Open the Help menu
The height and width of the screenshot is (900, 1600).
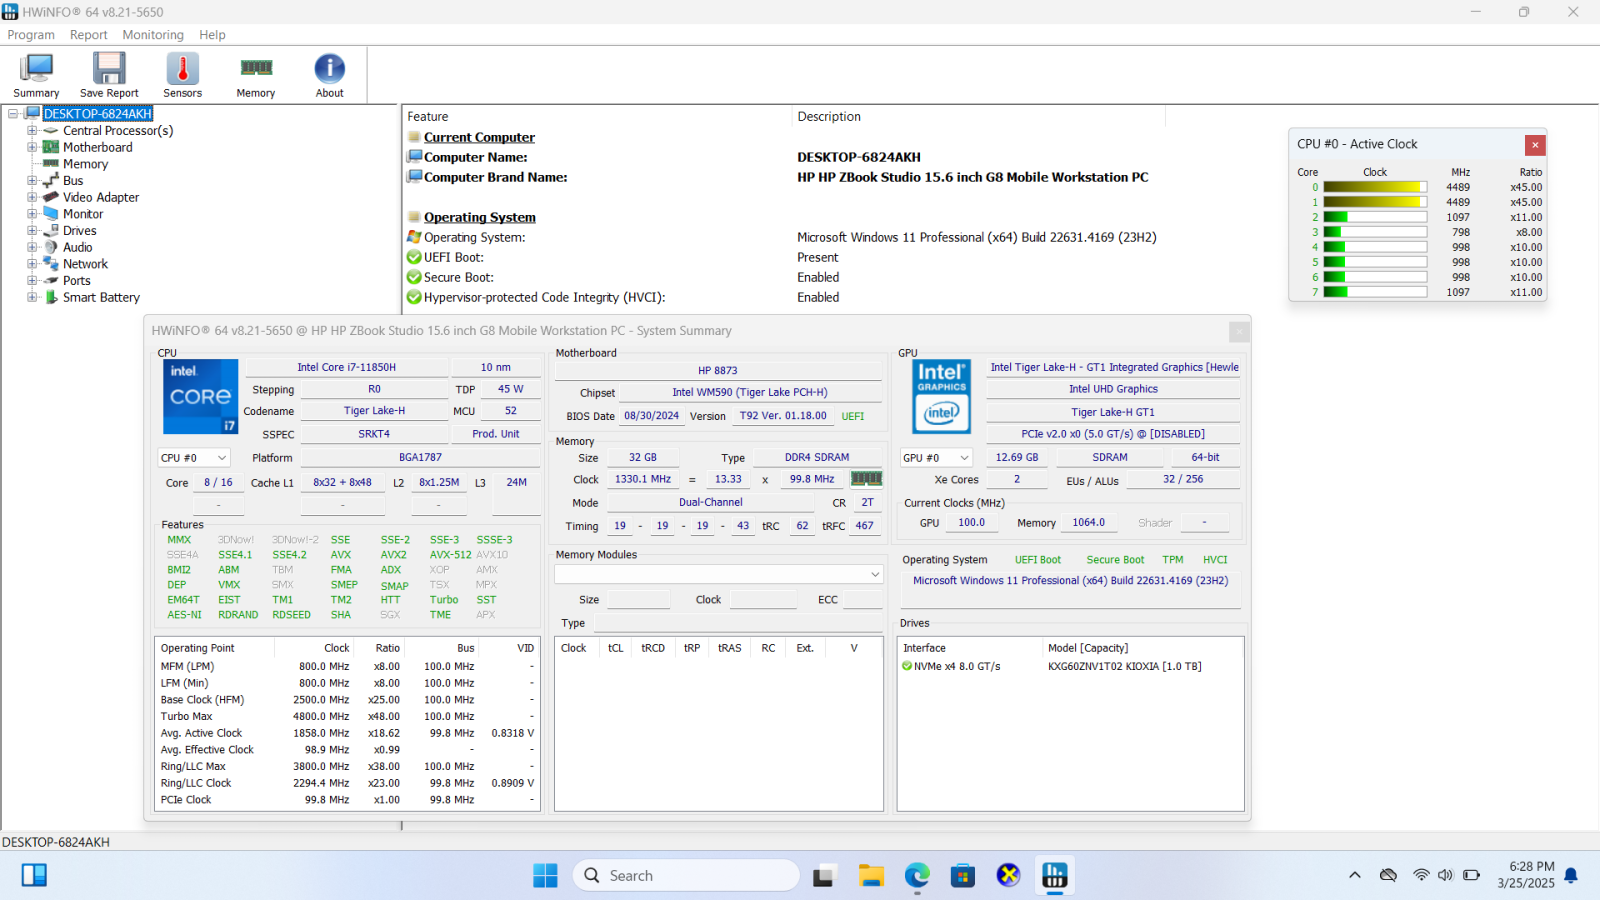pyautogui.click(x=212, y=35)
